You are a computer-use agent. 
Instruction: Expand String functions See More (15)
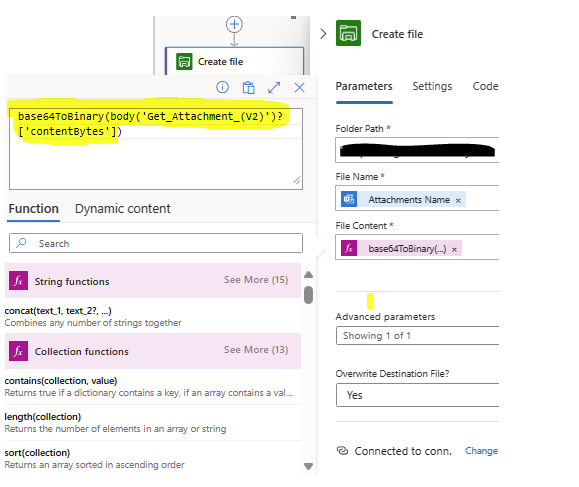[x=256, y=280]
